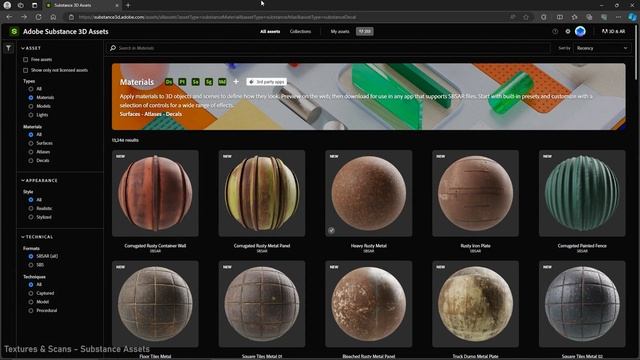Open the Surfaces link in the banner

point(130,114)
